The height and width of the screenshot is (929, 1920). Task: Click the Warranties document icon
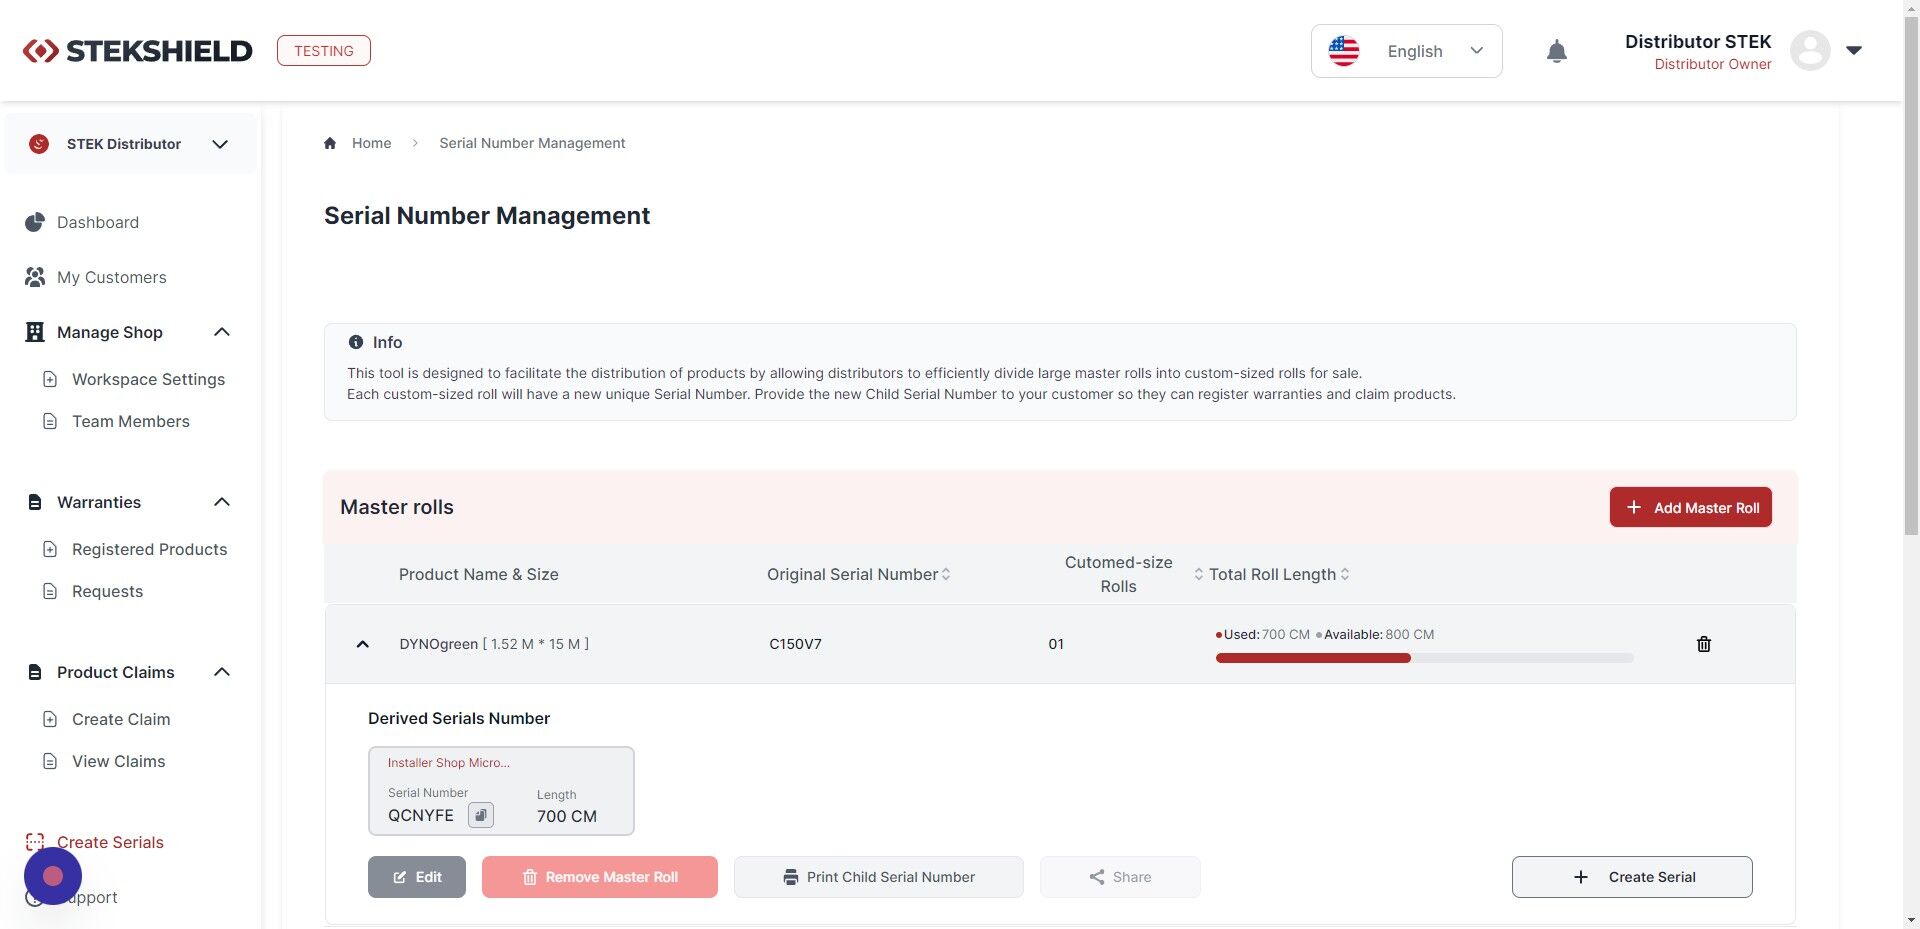point(35,502)
